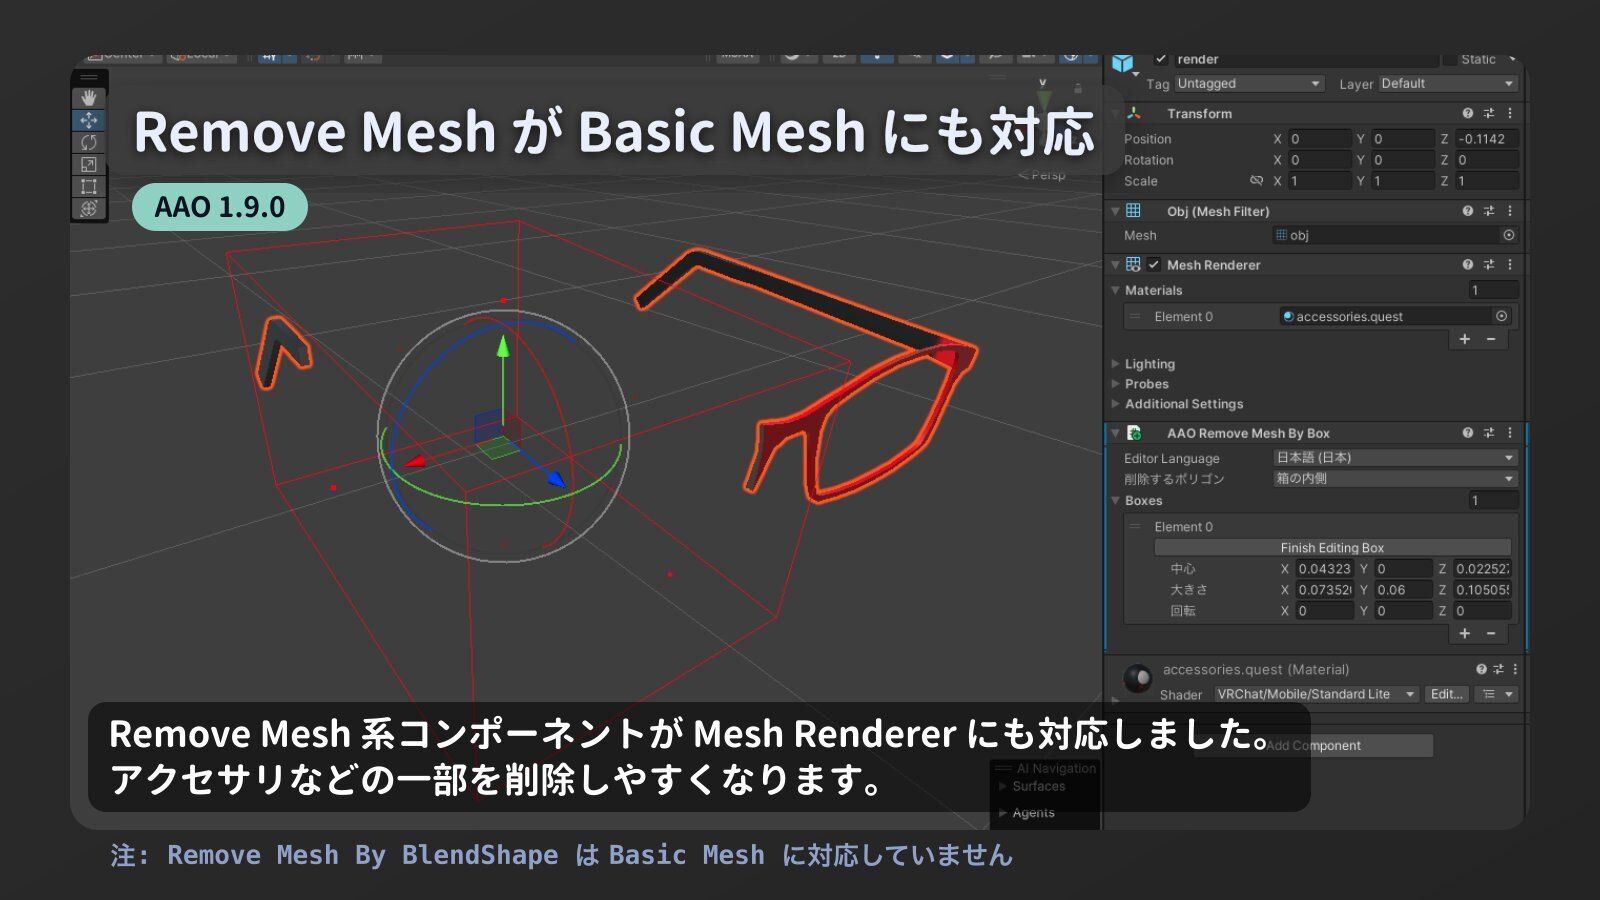The image size is (1600, 900).
Task: Click the Position Z input field
Action: pyautogui.click(x=1485, y=139)
